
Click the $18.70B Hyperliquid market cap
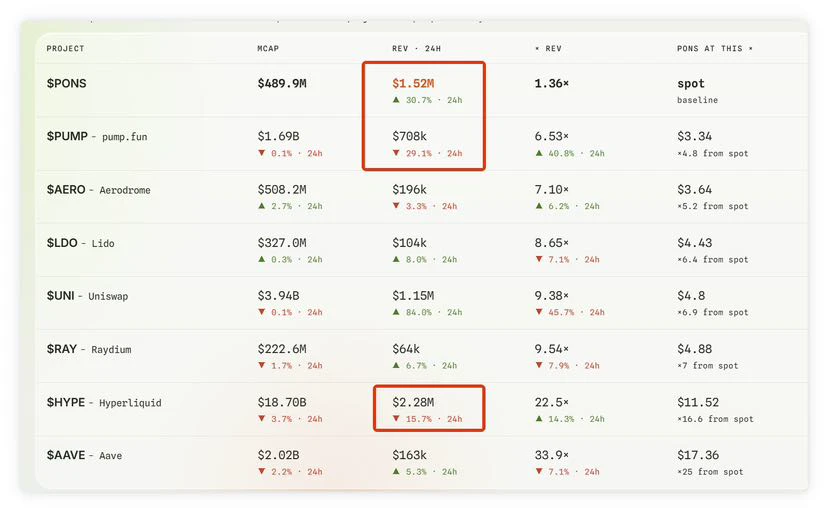(282, 402)
